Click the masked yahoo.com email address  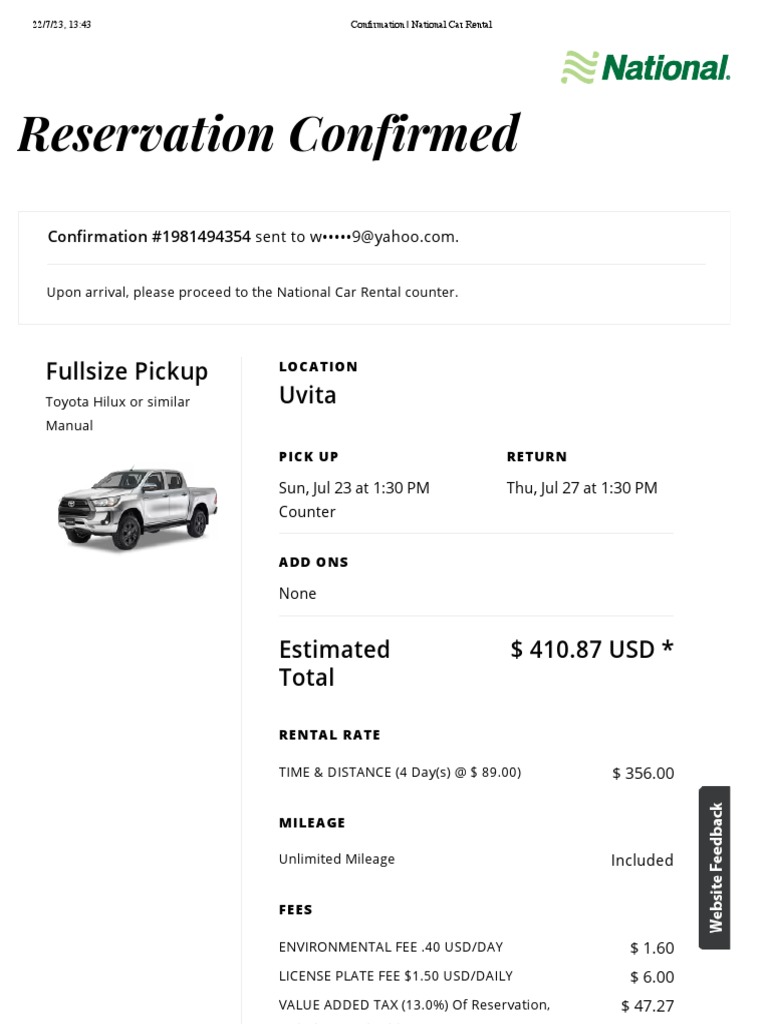383,237
